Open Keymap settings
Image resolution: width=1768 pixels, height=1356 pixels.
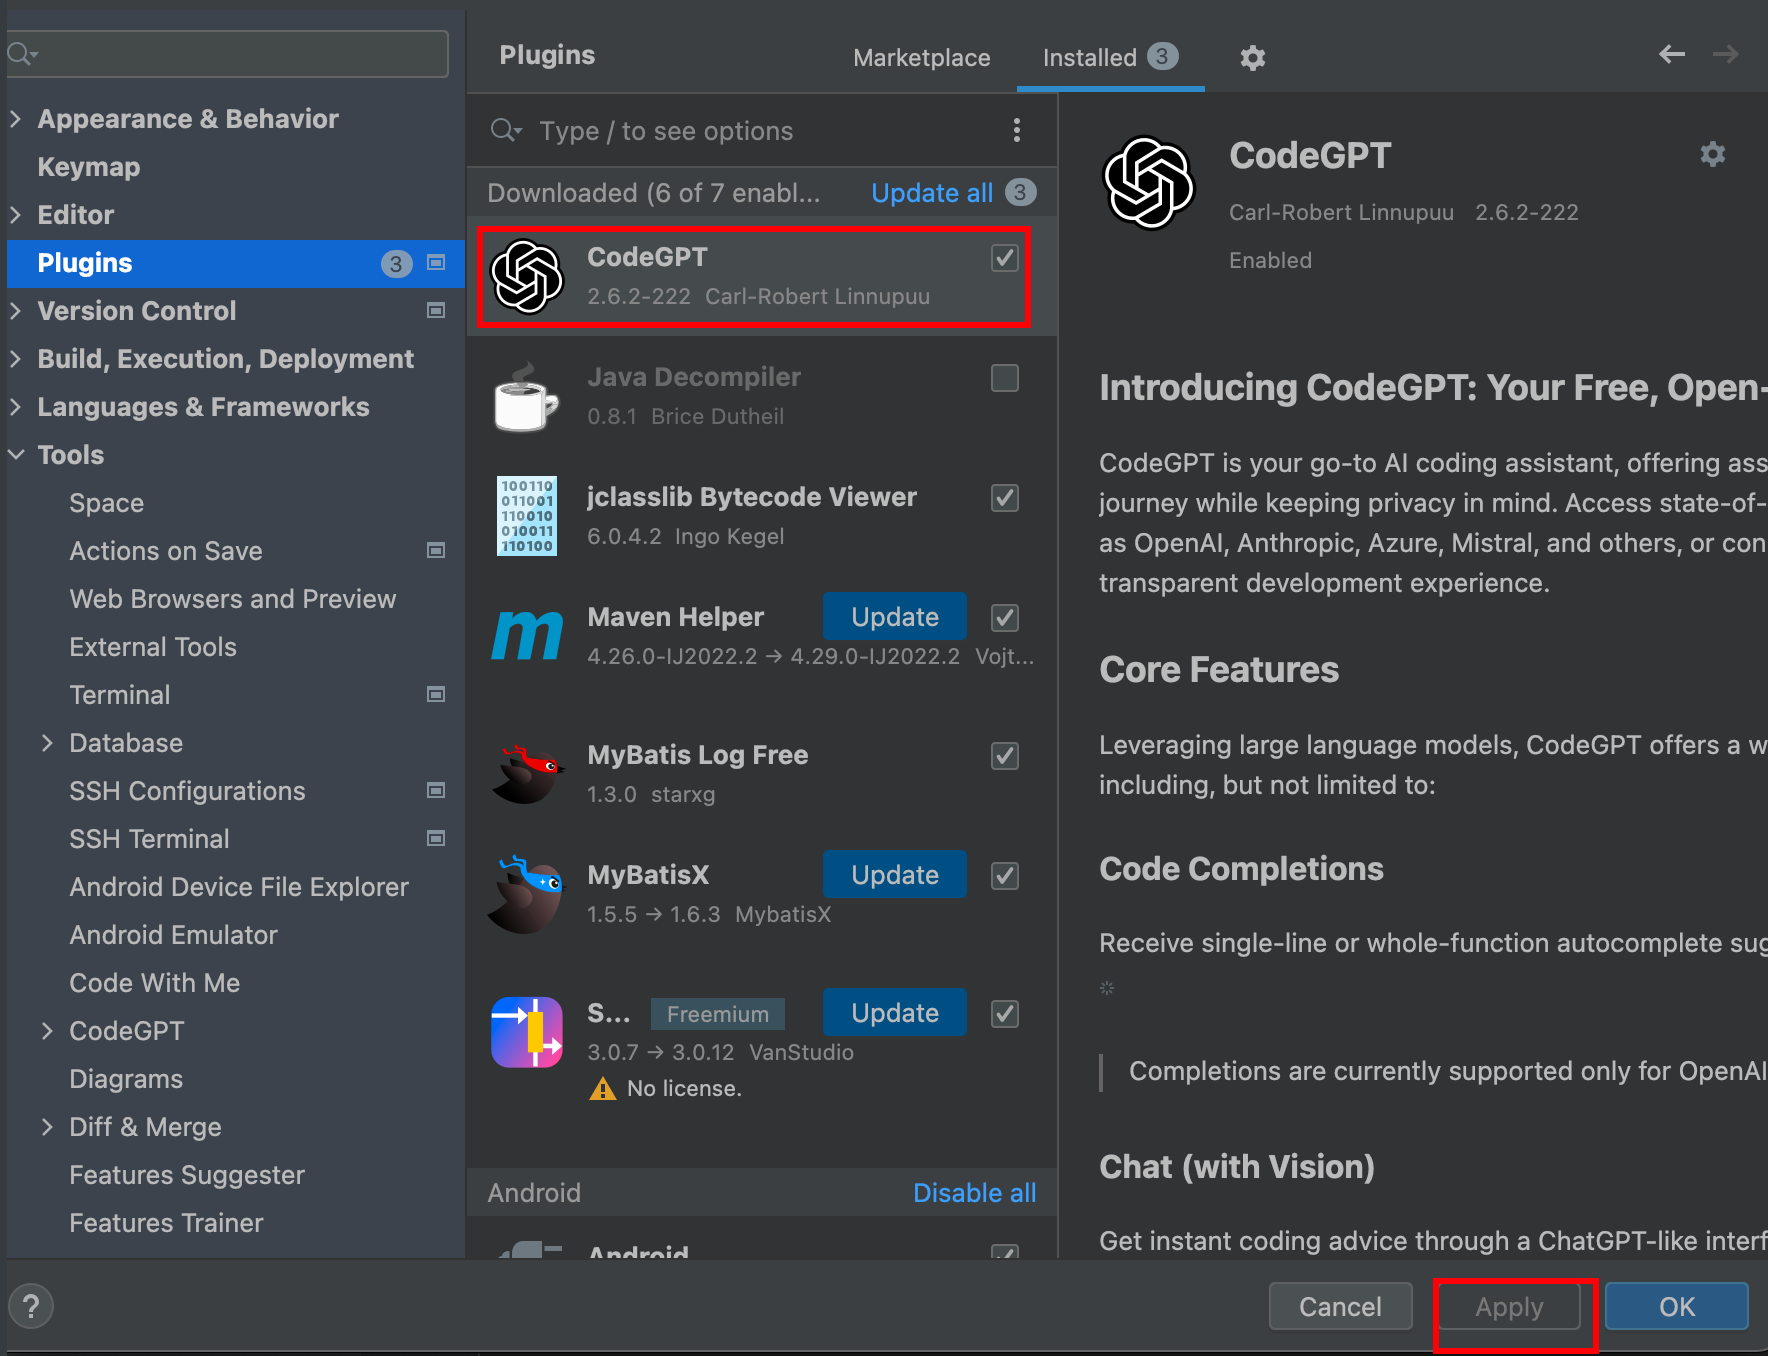[89, 166]
